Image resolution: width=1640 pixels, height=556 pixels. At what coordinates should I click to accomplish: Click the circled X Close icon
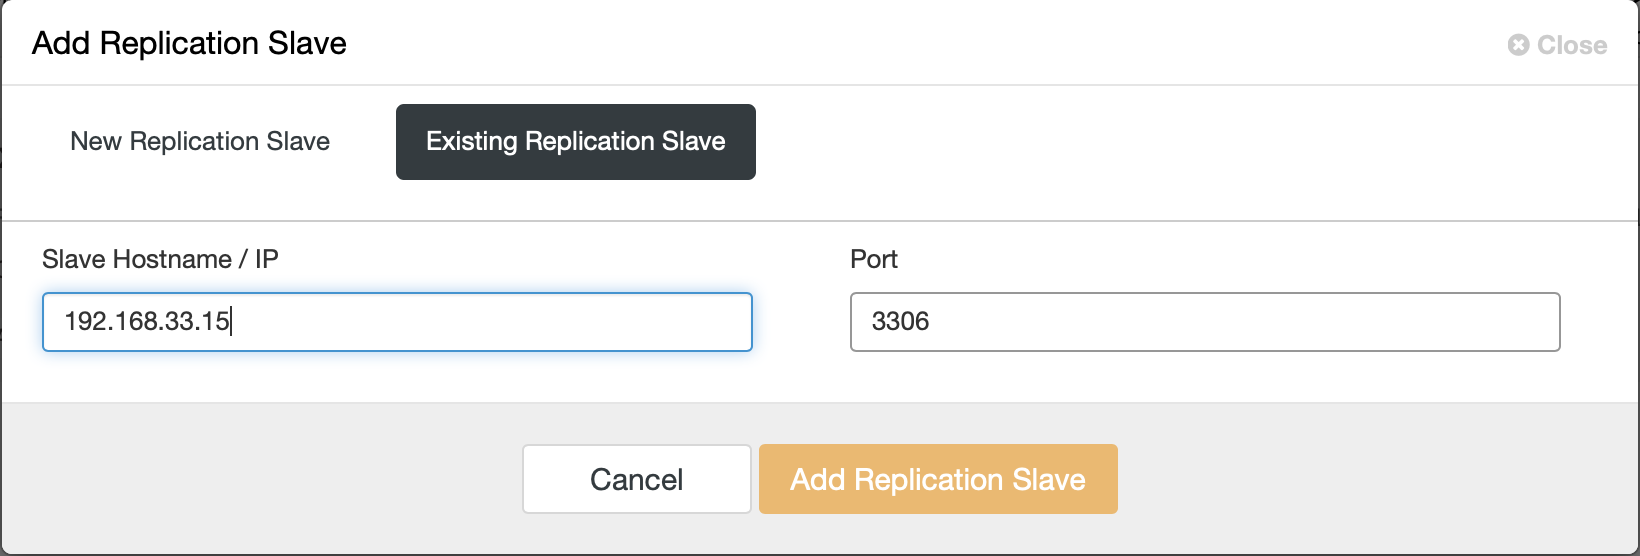tap(1518, 45)
